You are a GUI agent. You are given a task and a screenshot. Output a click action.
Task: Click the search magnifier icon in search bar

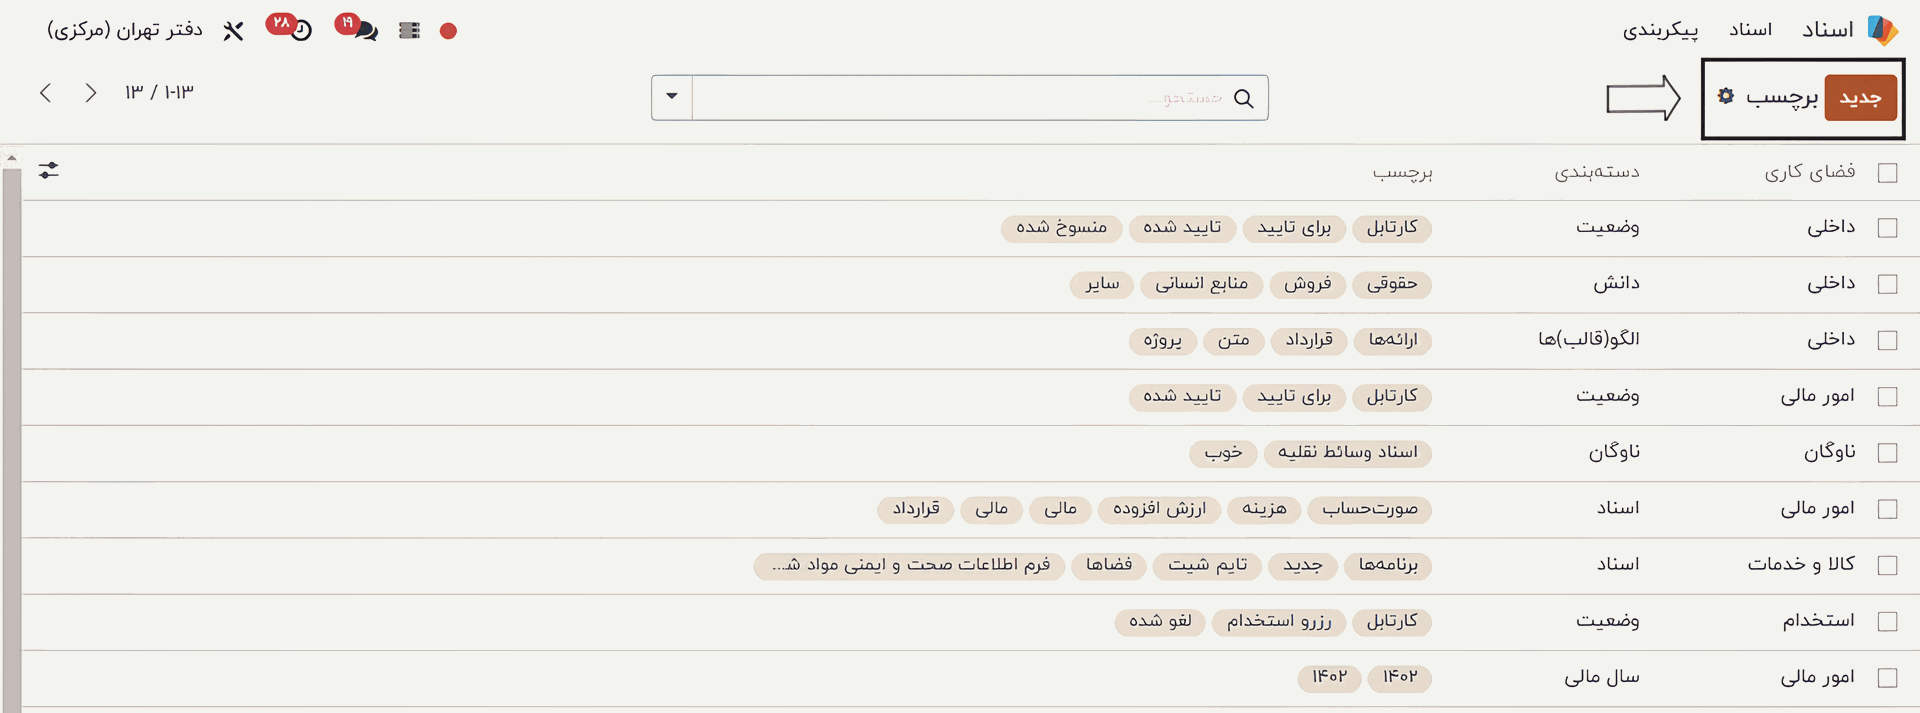coord(1245,98)
